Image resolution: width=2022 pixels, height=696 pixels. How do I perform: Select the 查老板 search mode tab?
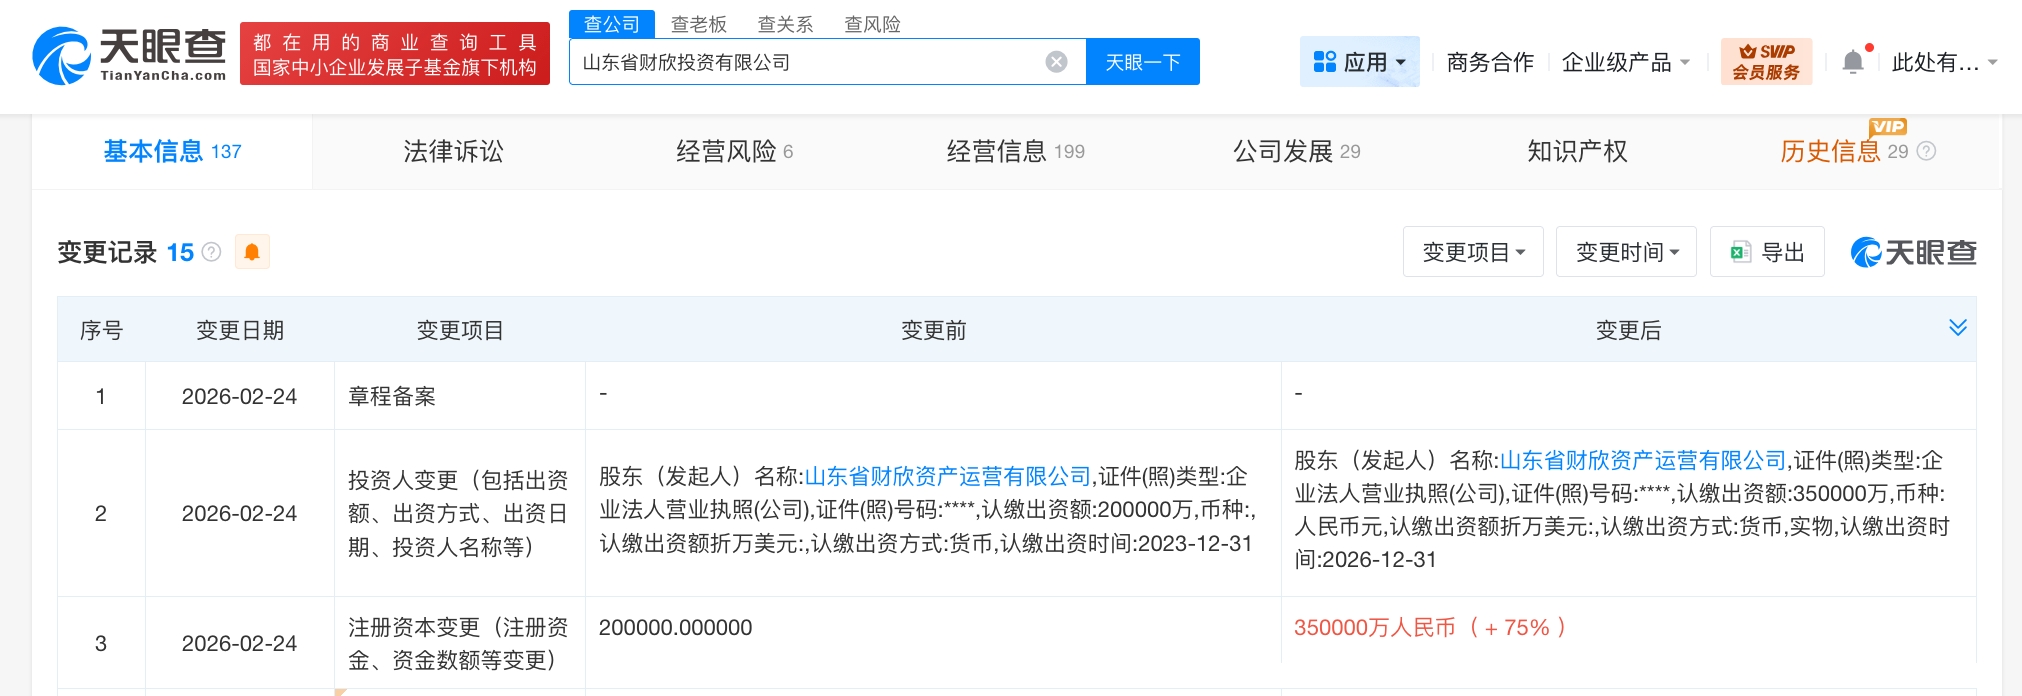698,24
